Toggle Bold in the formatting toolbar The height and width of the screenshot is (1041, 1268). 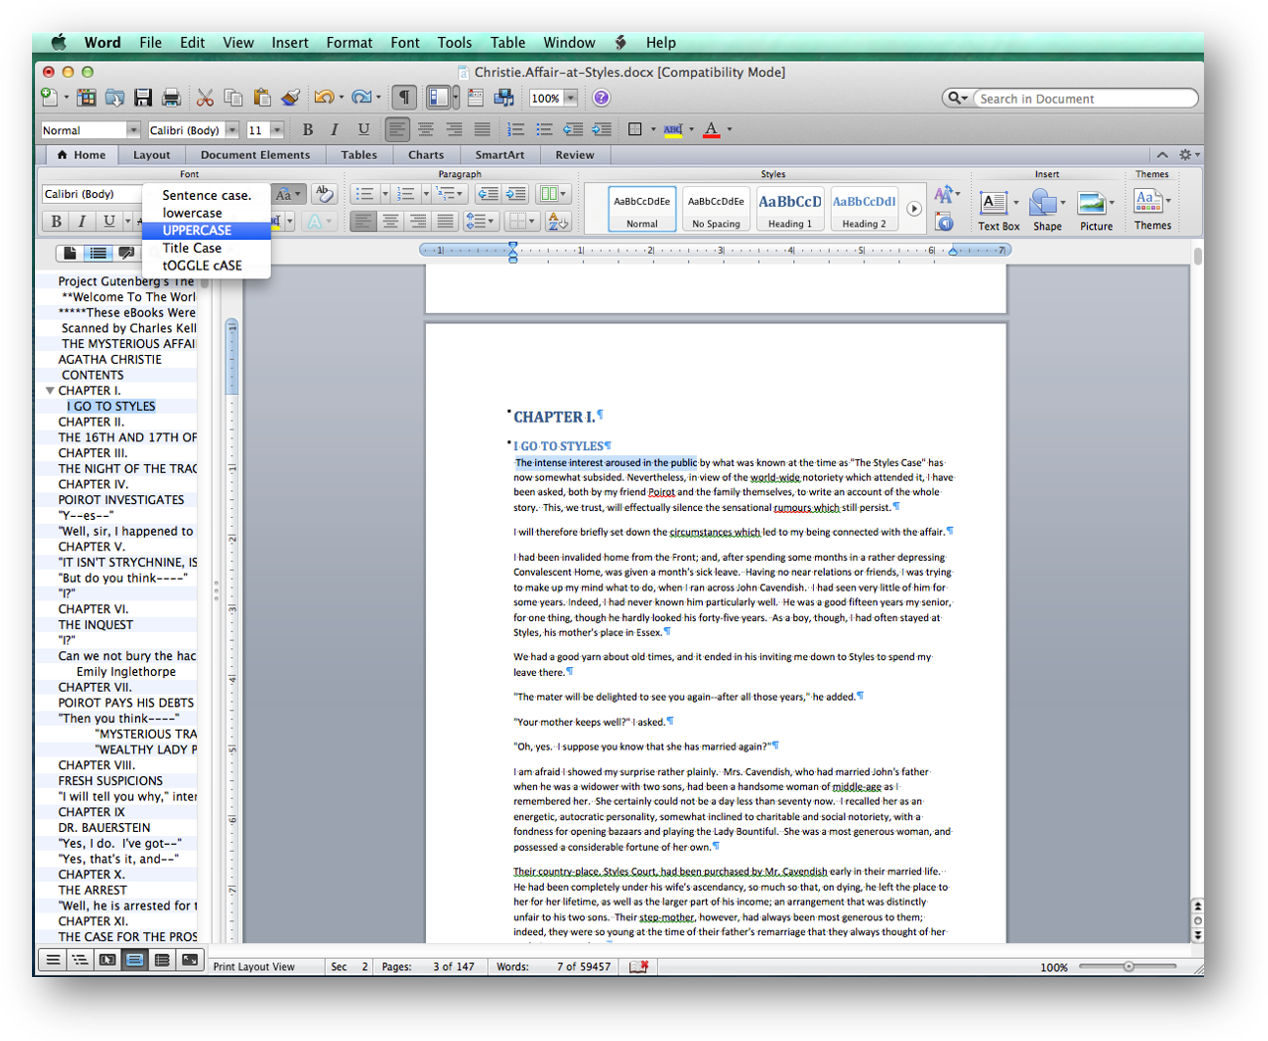pos(308,130)
